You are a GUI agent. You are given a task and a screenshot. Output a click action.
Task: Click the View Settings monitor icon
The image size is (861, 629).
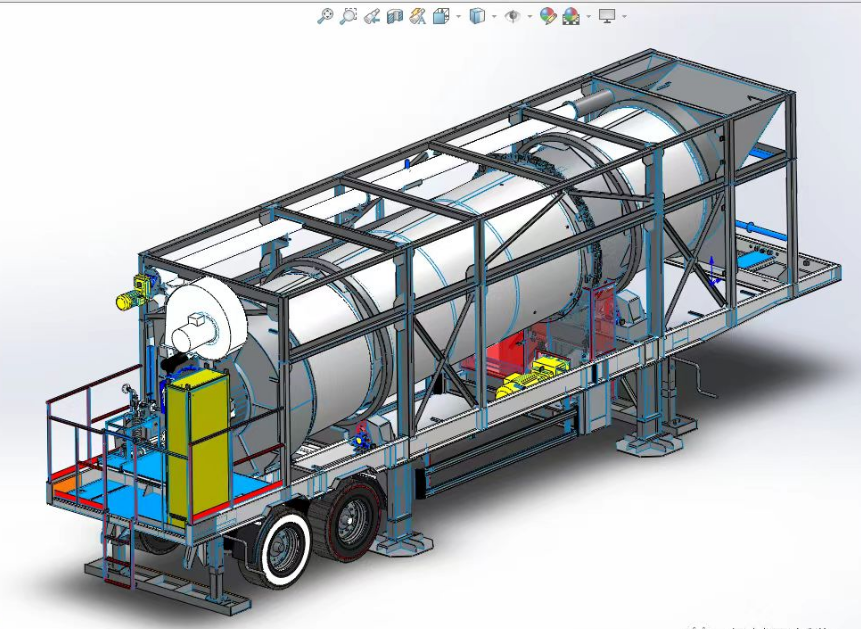pyautogui.click(x=607, y=16)
